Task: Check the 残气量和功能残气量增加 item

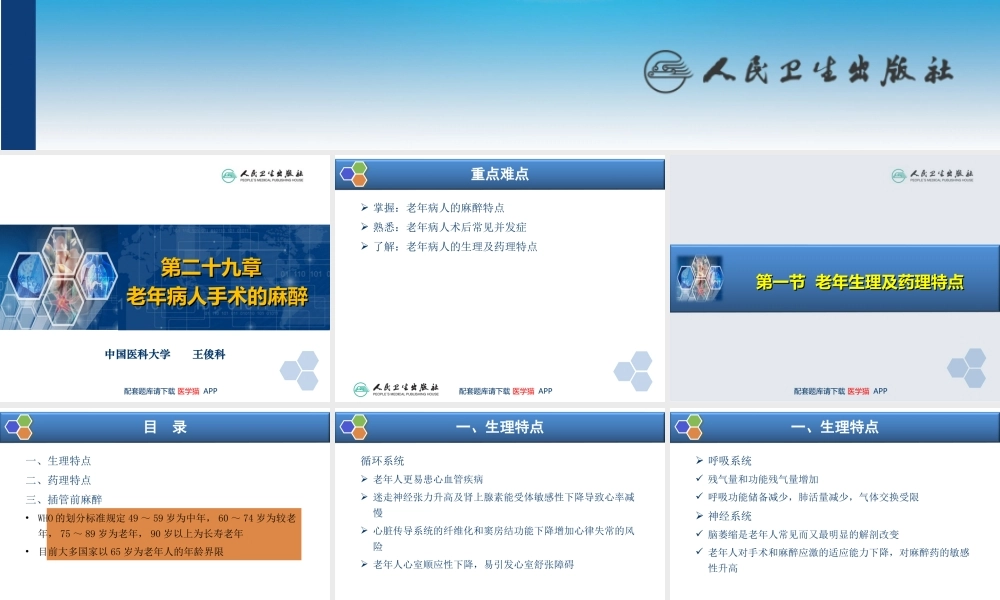Action: coord(762,478)
